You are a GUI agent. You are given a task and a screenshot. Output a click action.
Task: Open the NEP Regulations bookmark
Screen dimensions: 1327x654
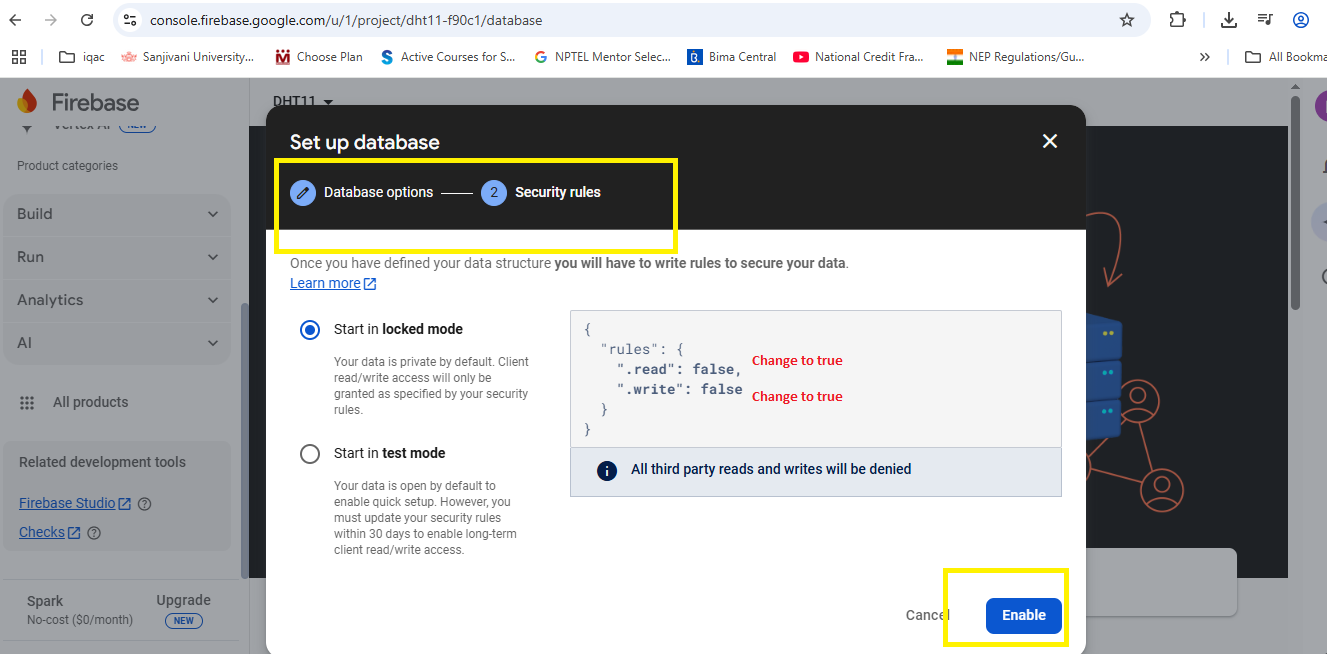[1015, 57]
